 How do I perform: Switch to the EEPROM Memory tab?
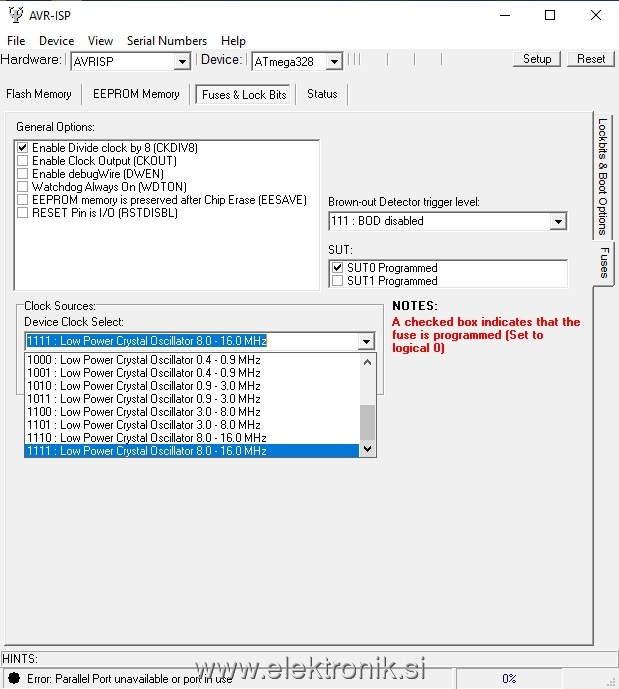point(136,94)
